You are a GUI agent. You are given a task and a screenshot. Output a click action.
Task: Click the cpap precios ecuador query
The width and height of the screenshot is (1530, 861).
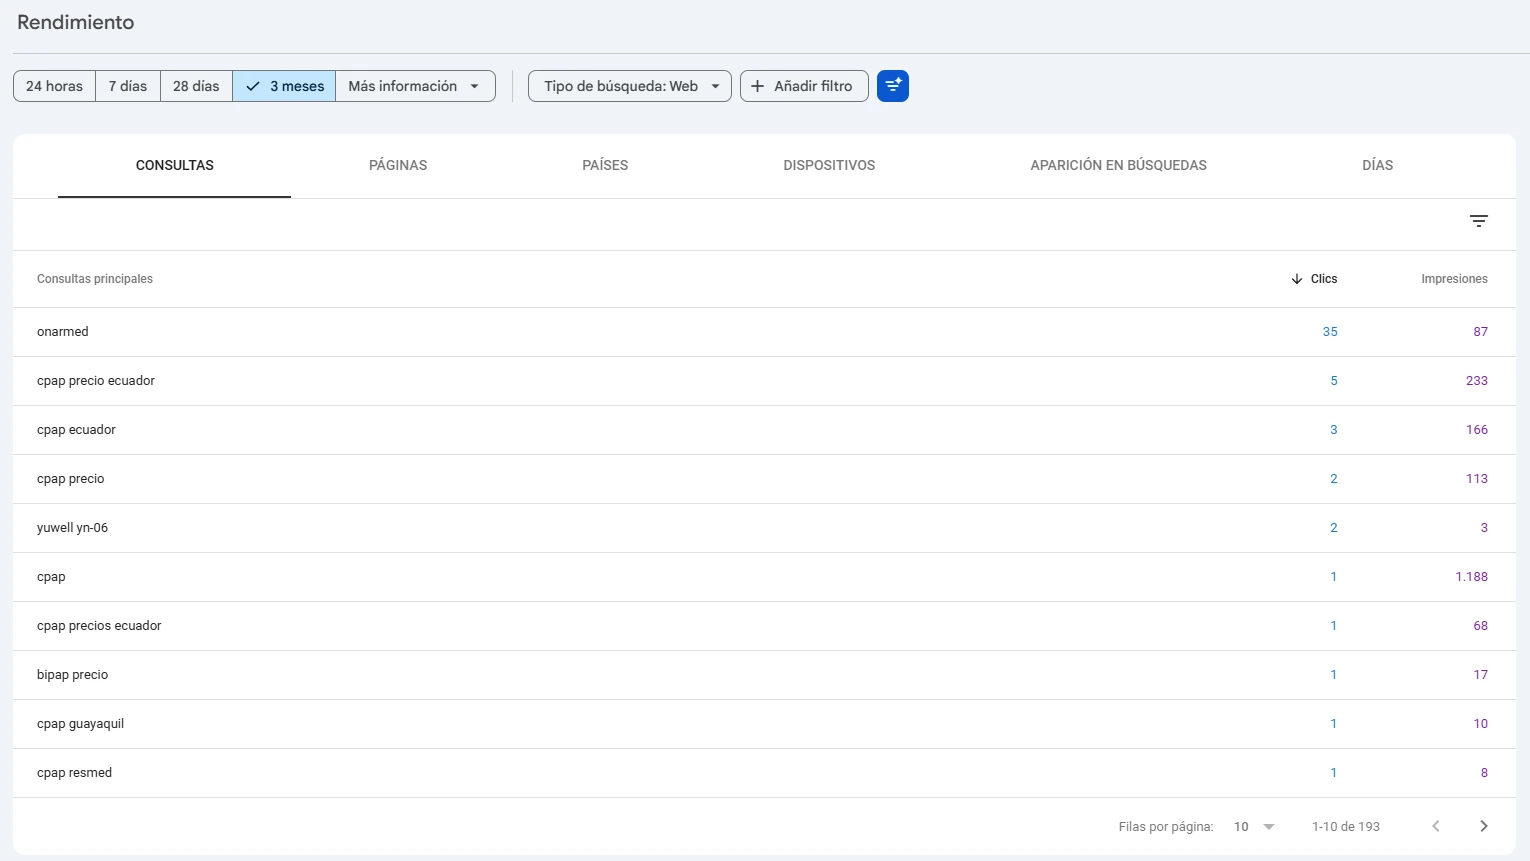tap(99, 626)
